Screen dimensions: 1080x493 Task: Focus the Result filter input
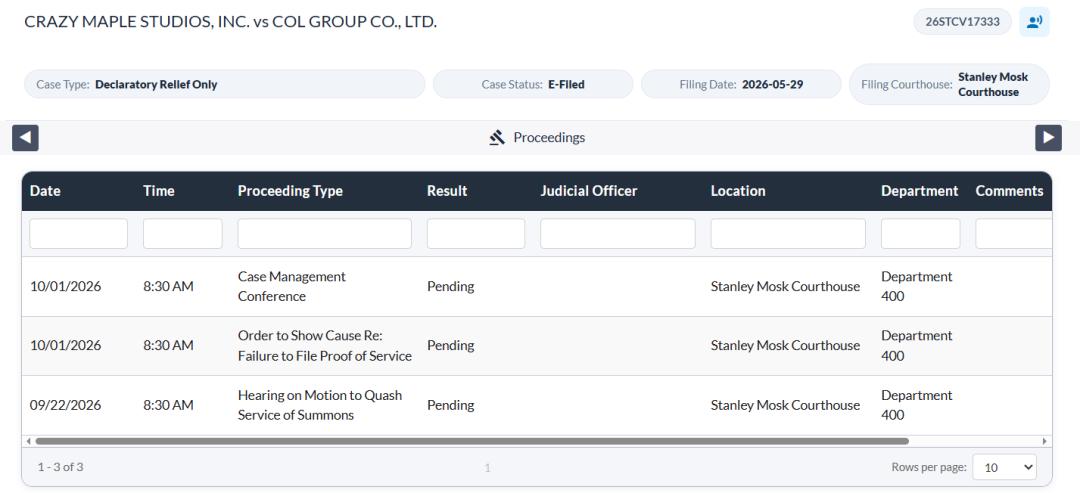[x=476, y=233]
